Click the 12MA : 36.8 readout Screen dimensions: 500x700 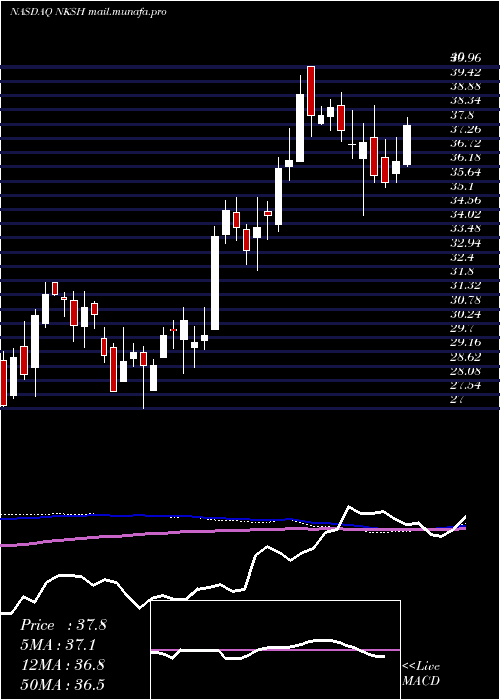62,665
